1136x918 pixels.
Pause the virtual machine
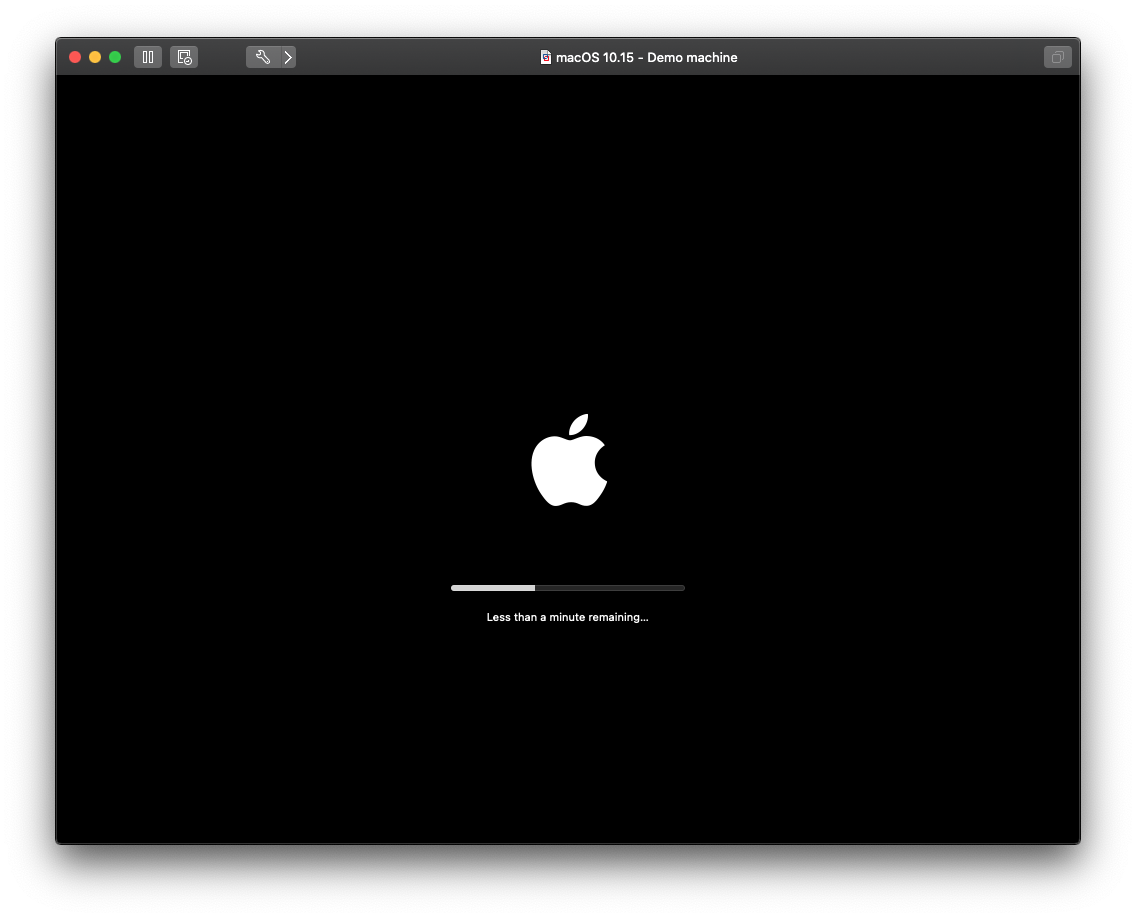(x=148, y=57)
